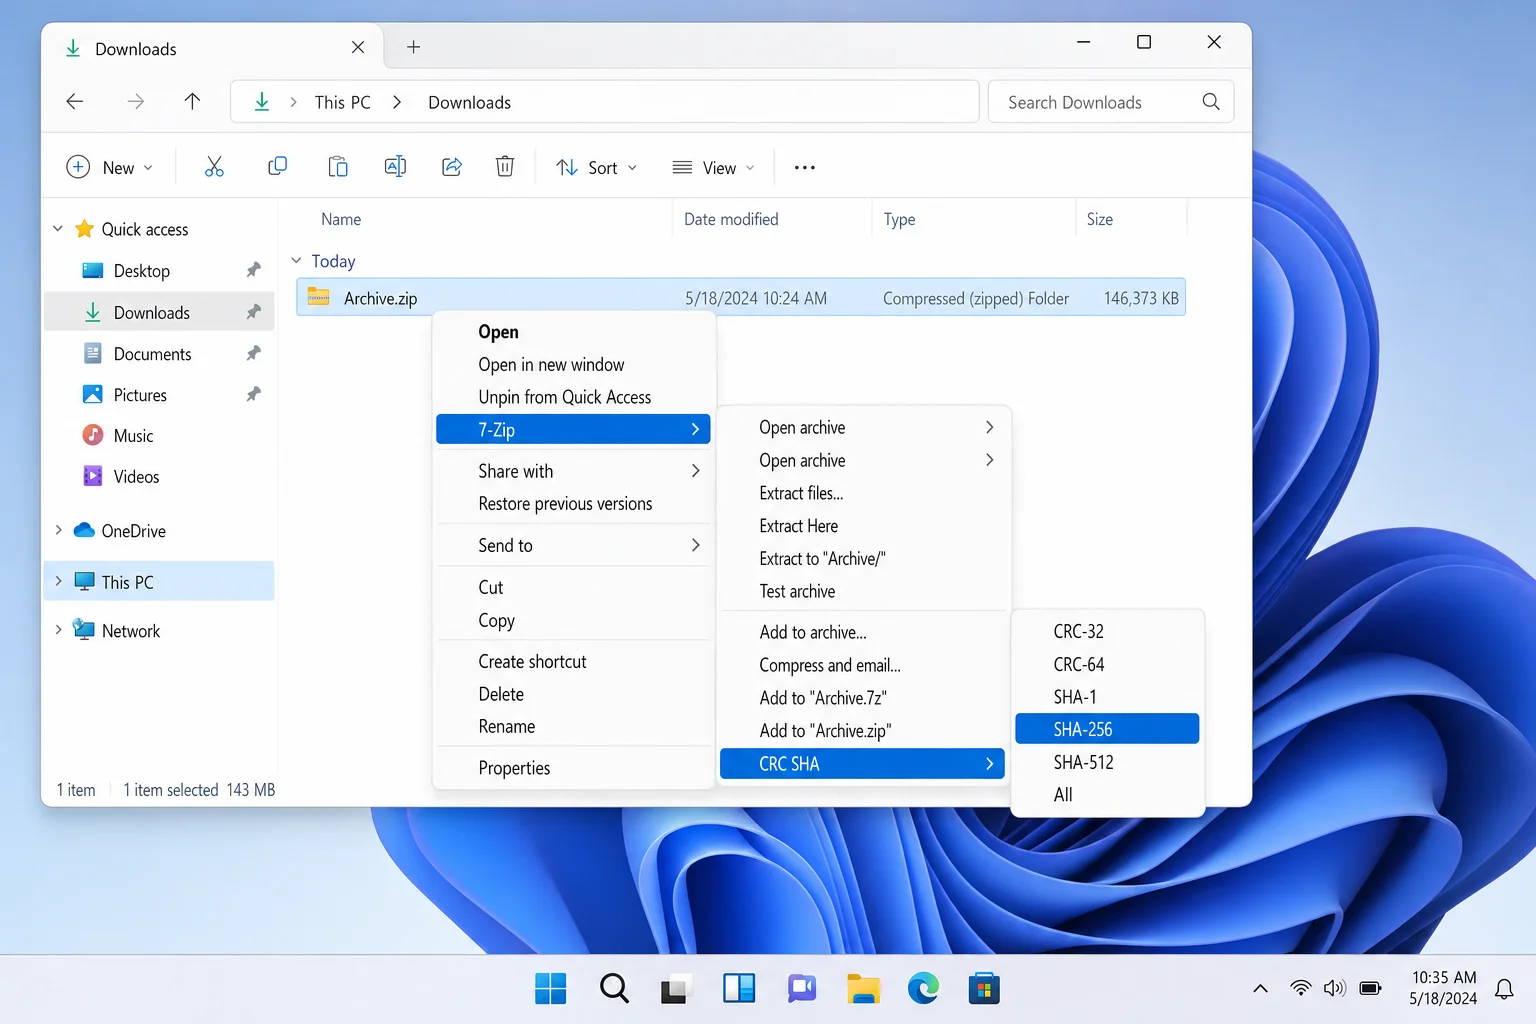Go up one folder level
Screen dimensions: 1536x1024
tap(192, 101)
